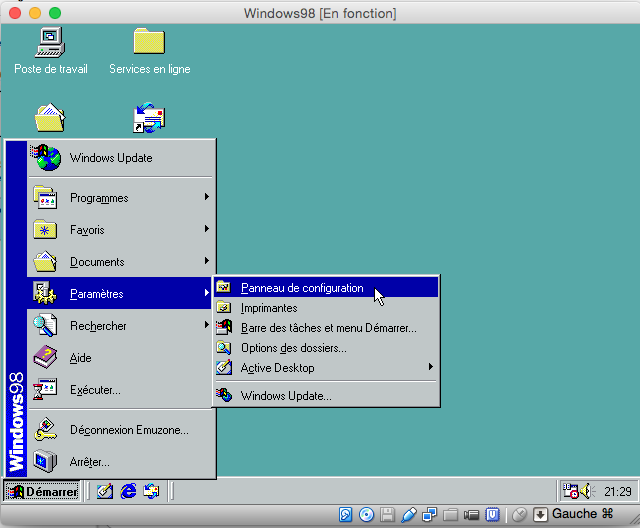Click the Déconnexion key icon
640x528 pixels.
(45, 429)
